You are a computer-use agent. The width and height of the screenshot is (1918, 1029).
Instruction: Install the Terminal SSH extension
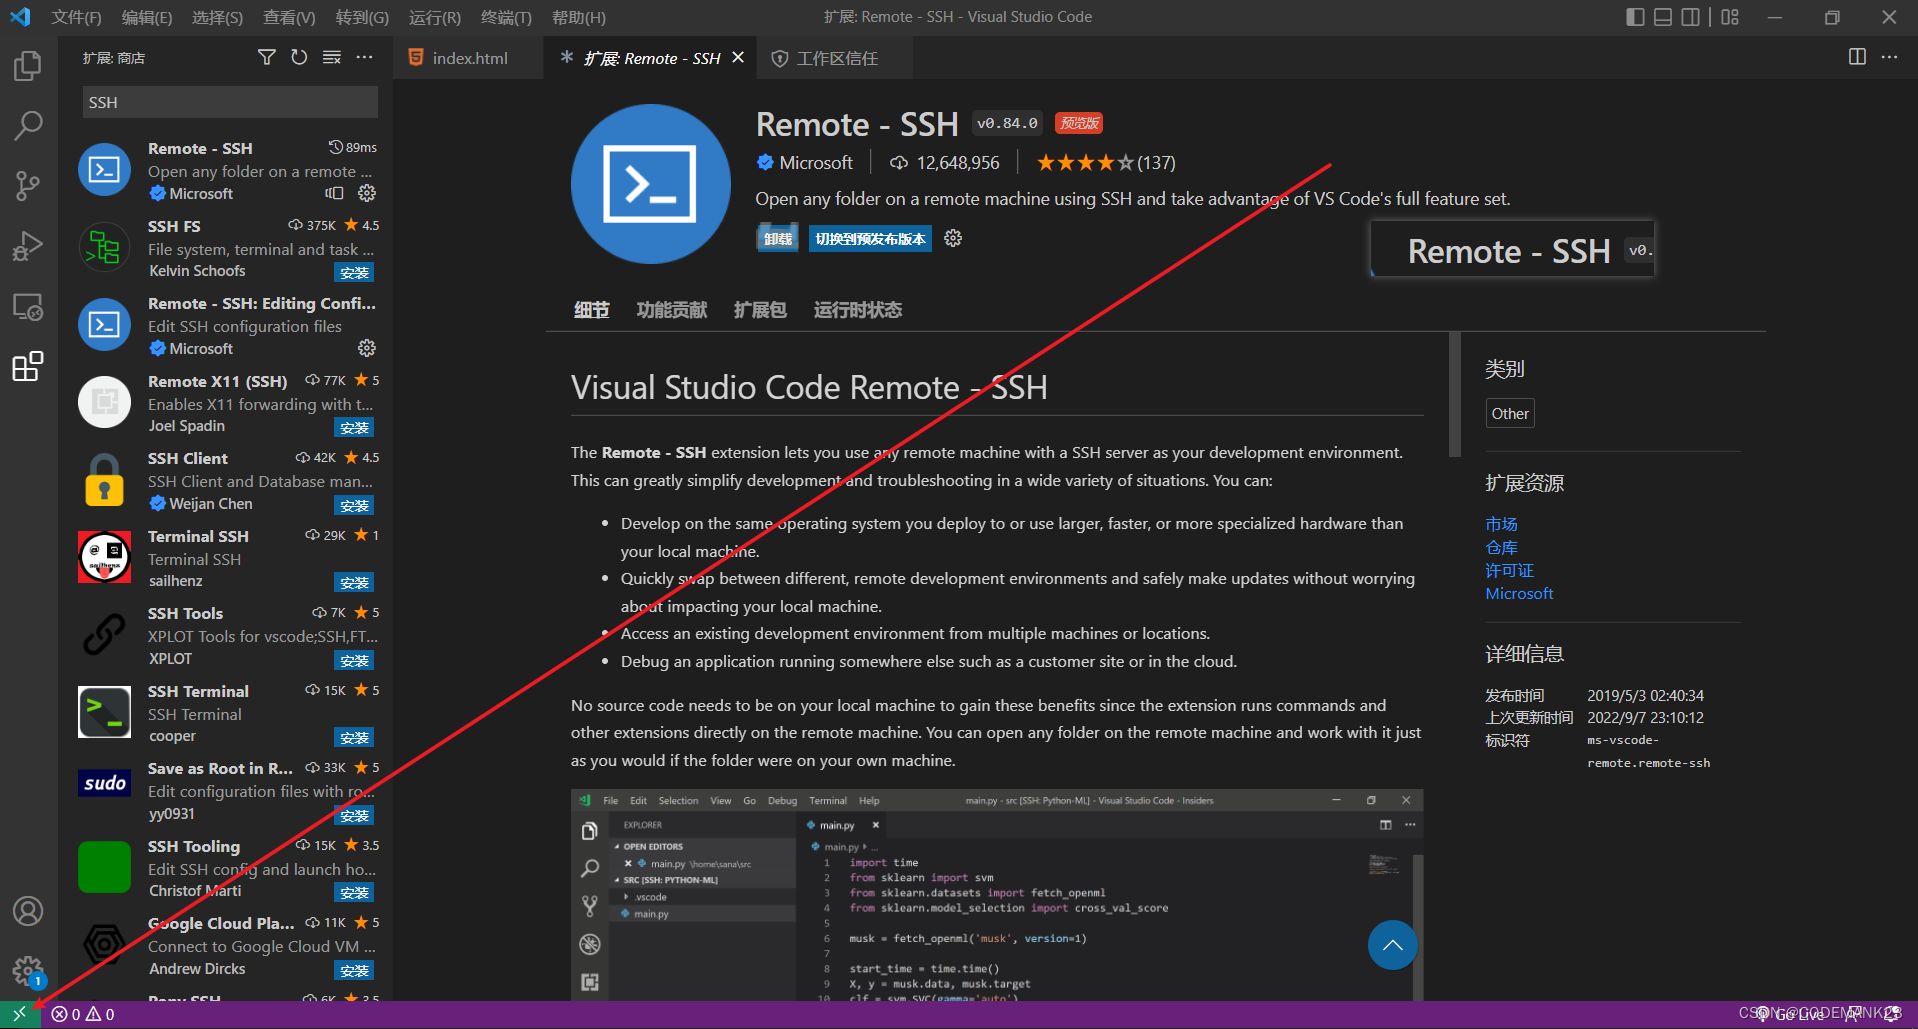[x=354, y=582]
